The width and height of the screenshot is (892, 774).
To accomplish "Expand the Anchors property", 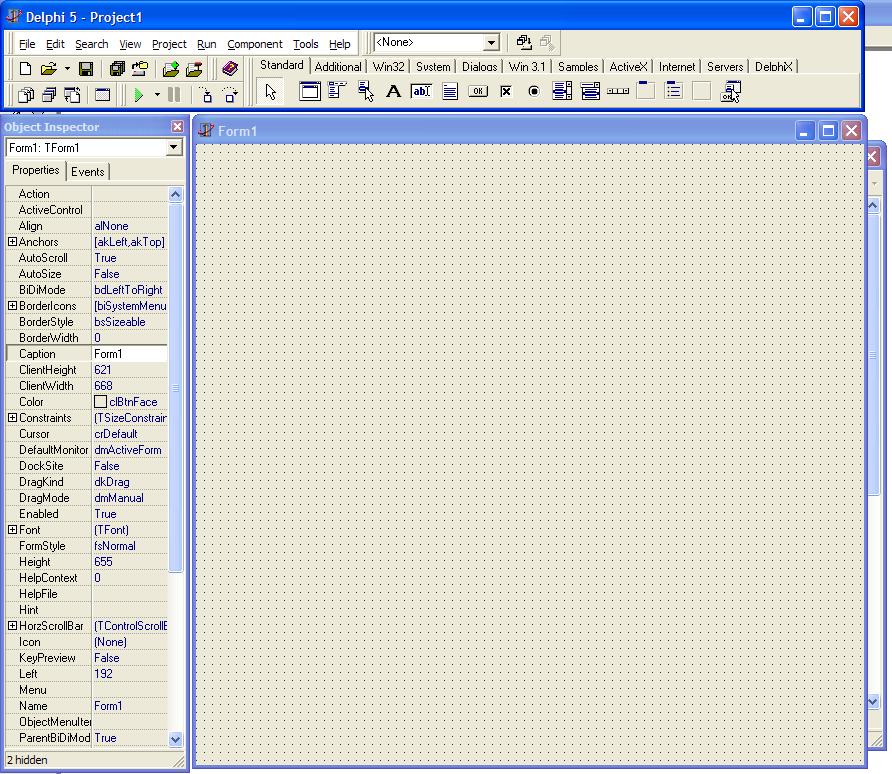I will click(x=12, y=242).
